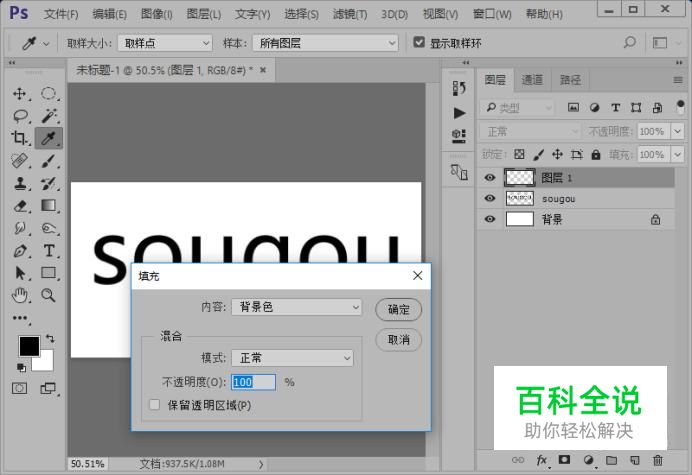The width and height of the screenshot is (692, 475).
Task: Select the Rectangle shape tool
Action: click(49, 273)
